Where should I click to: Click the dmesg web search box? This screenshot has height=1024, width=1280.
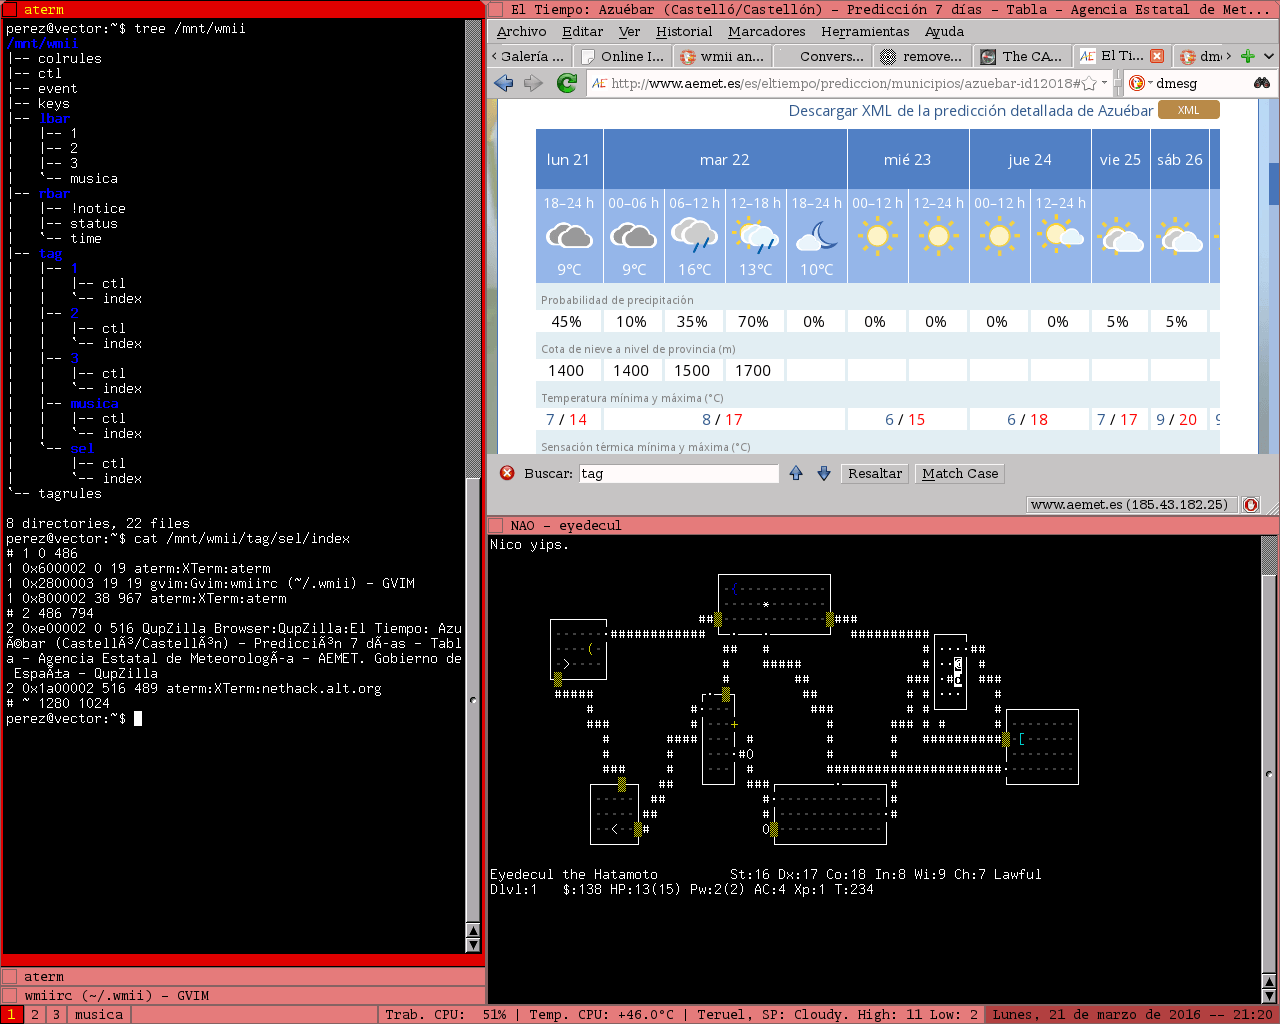(x=1199, y=83)
